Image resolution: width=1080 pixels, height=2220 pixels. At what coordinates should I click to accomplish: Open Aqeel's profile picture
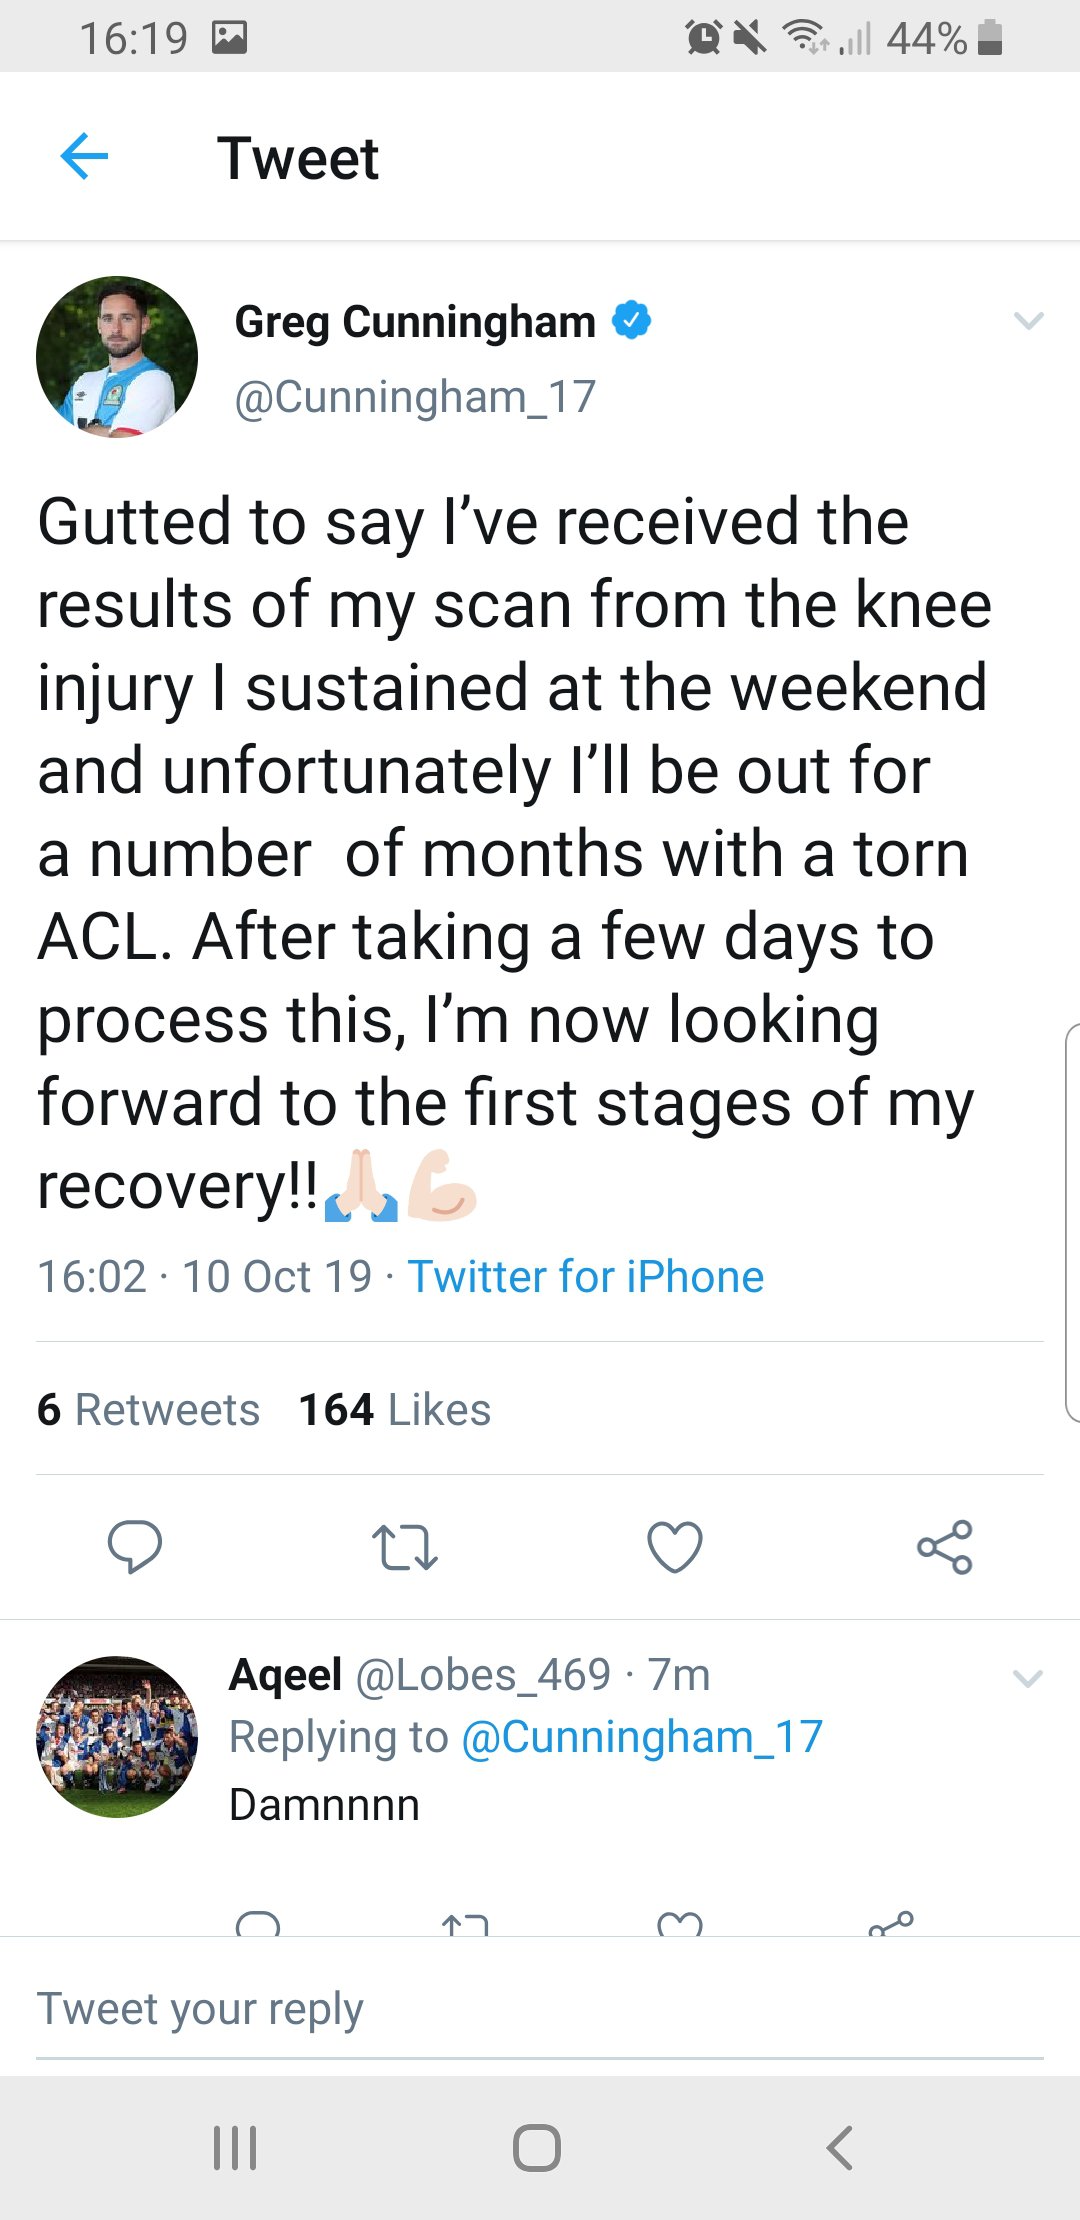point(117,1737)
